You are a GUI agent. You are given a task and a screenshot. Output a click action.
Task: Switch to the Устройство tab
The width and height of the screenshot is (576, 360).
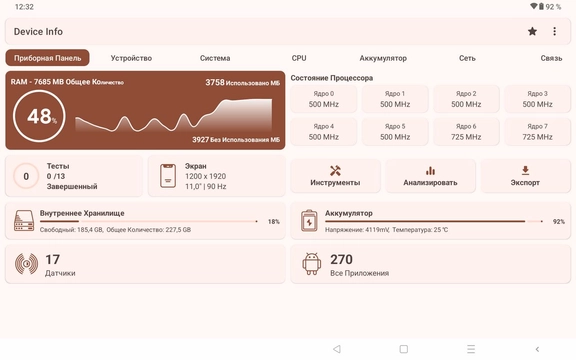[x=131, y=58]
